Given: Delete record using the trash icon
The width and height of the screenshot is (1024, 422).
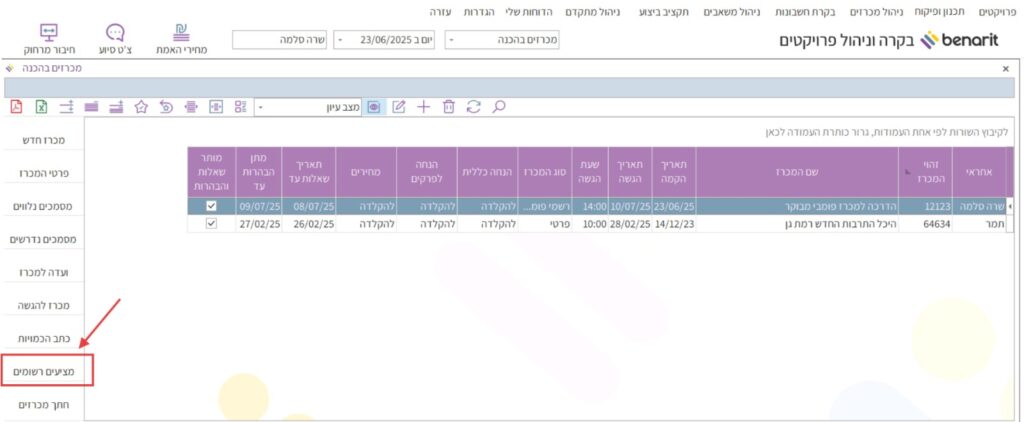Looking at the screenshot, I should 449,107.
